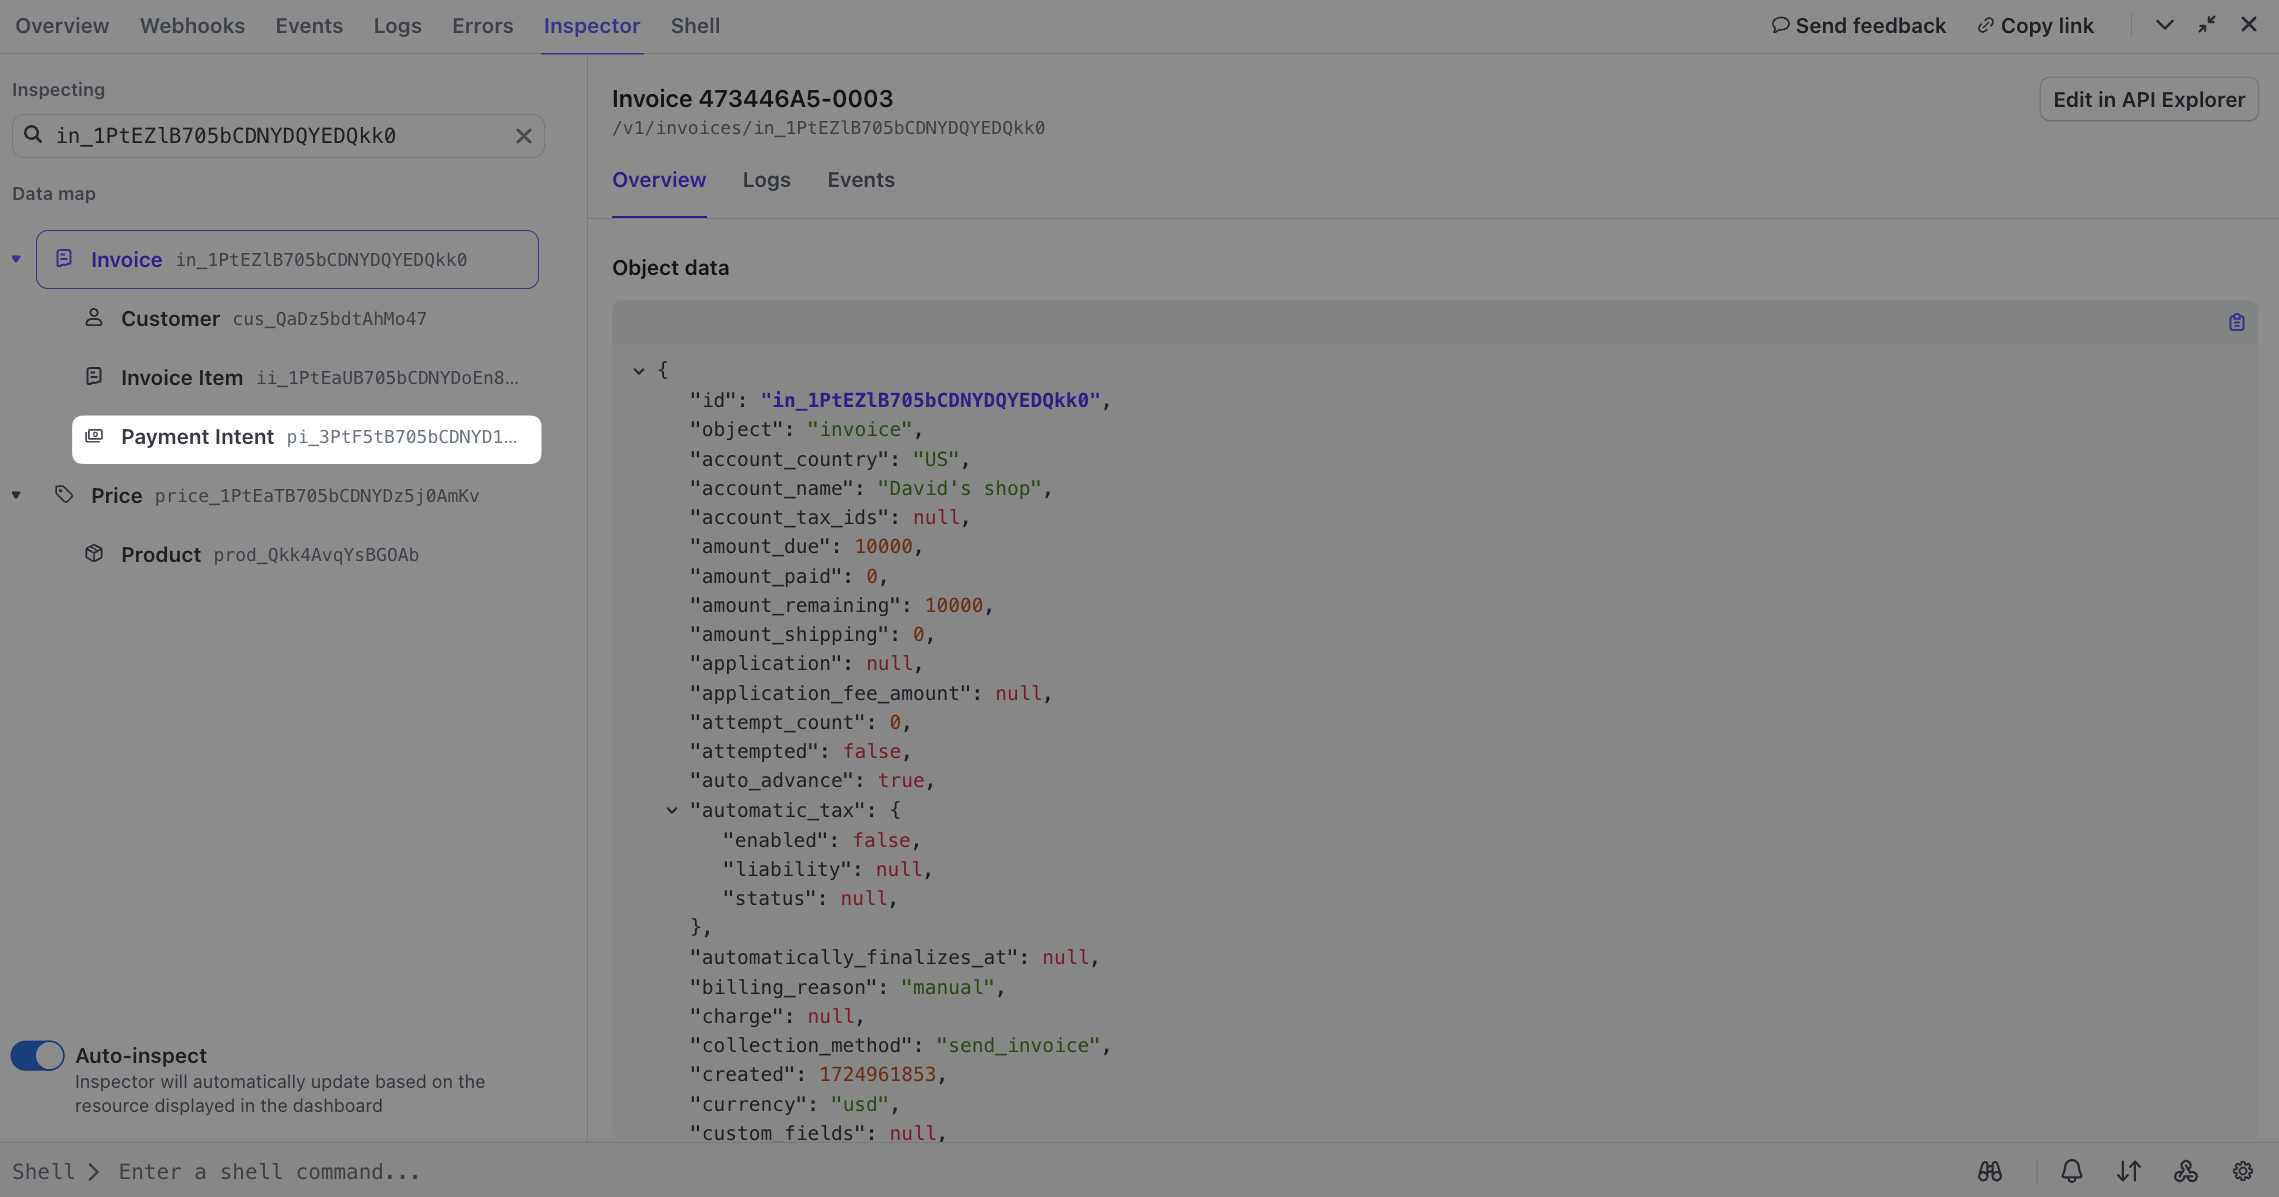The height and width of the screenshot is (1197, 2279).
Task: Click the invoice id link in JSON
Action: 930,400
